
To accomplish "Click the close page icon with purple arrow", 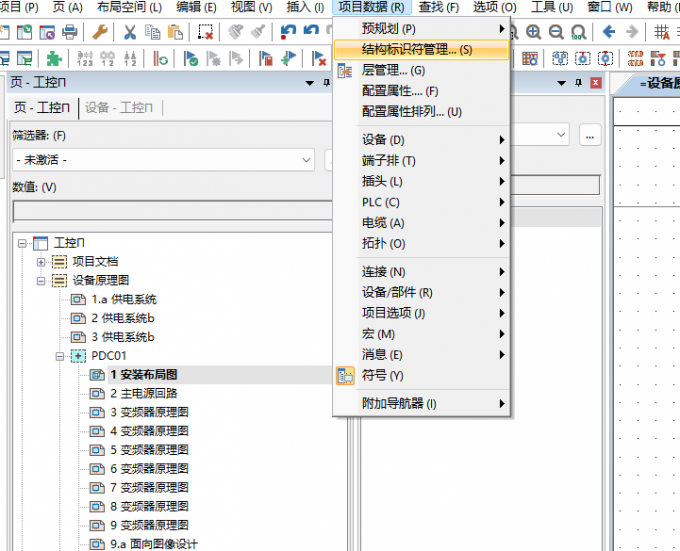I will [x=47, y=32].
